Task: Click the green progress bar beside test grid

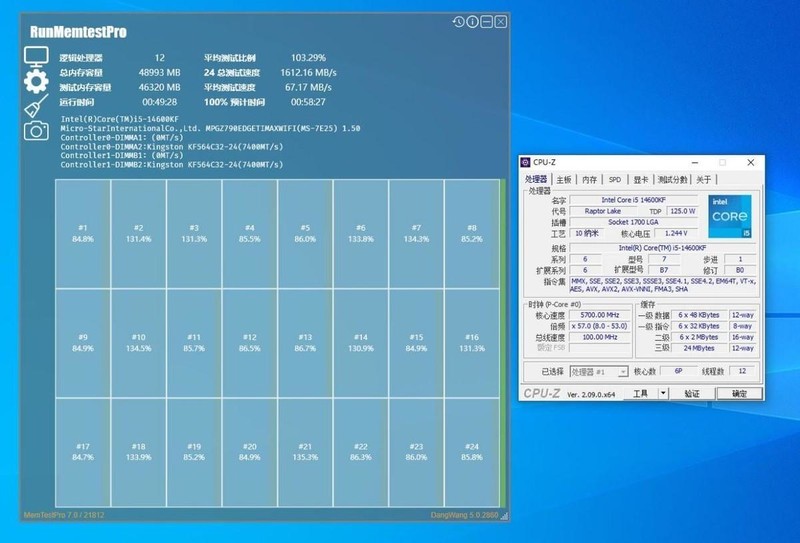Action: [503, 343]
